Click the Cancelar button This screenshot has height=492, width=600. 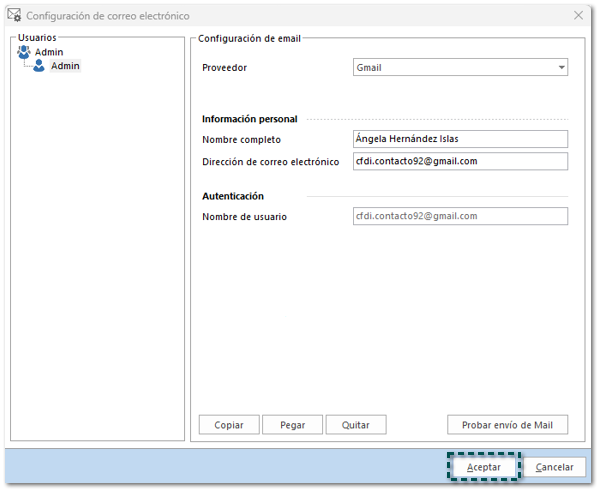(554, 467)
